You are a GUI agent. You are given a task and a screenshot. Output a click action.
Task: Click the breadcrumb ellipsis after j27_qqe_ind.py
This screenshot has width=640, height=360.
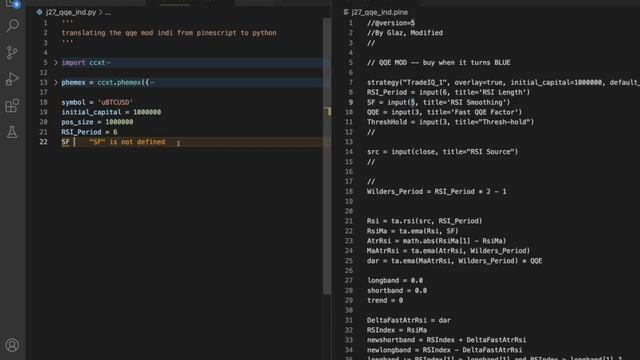108,13
